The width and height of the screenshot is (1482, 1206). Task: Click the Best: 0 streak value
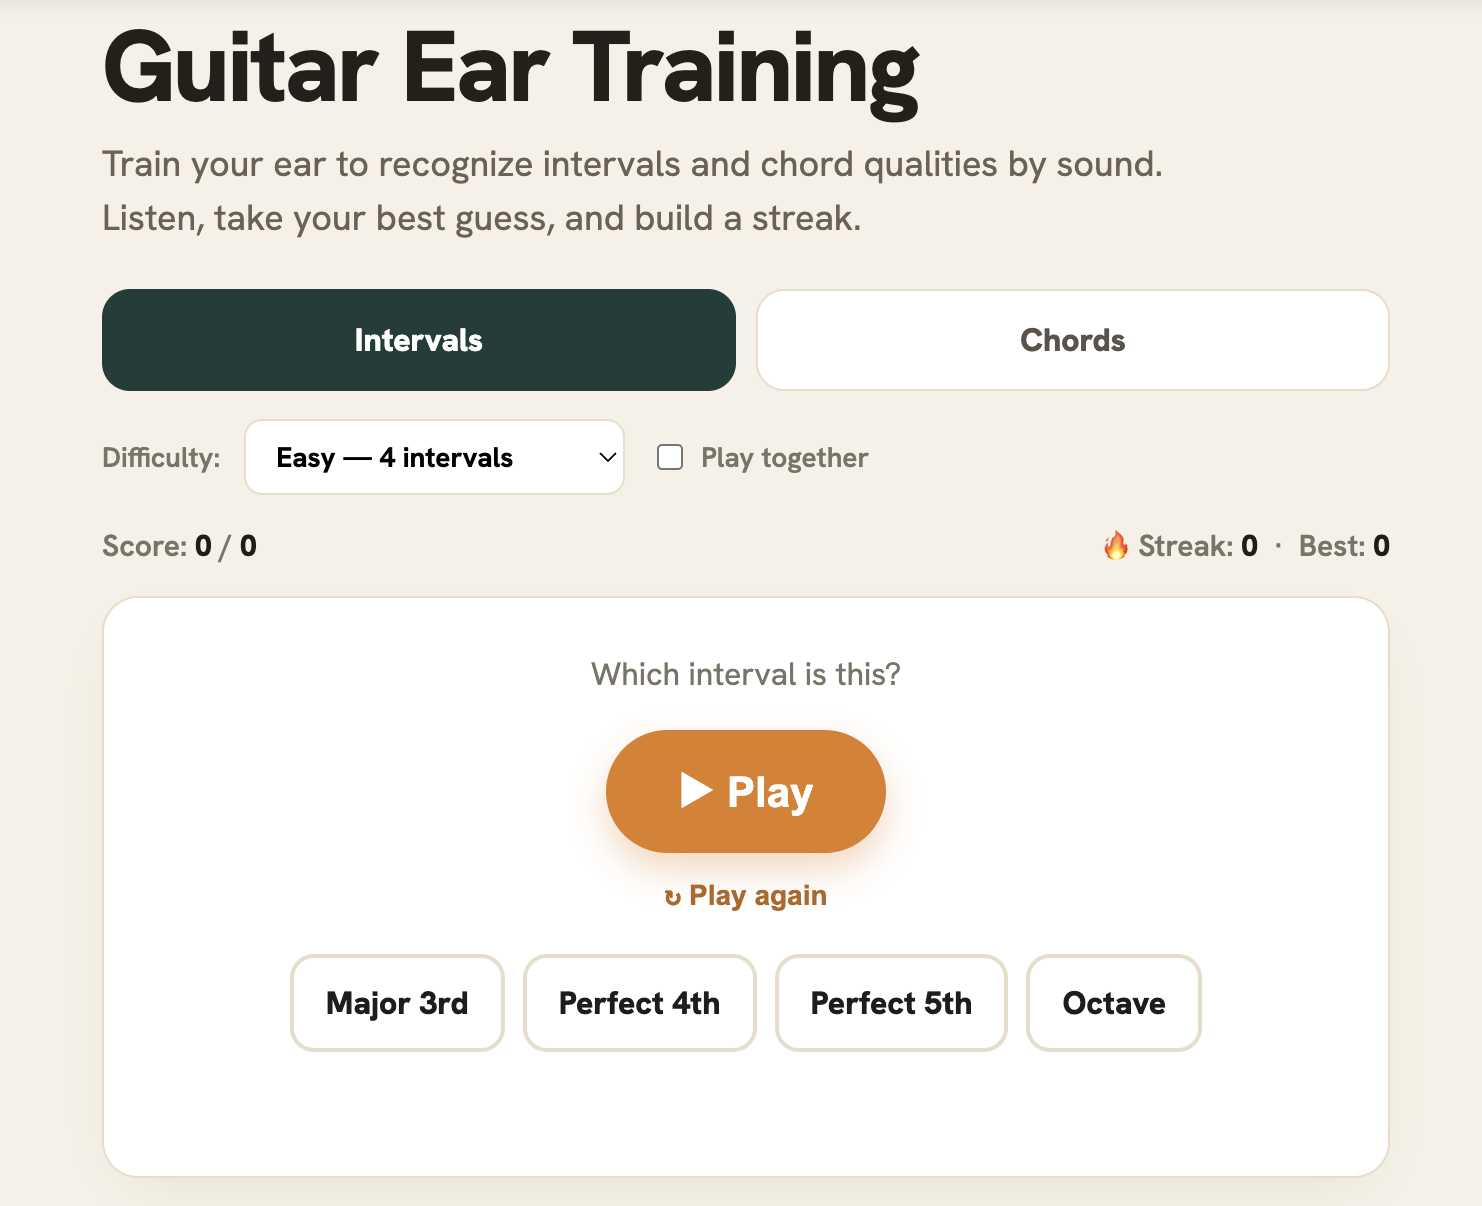[x=1344, y=546]
